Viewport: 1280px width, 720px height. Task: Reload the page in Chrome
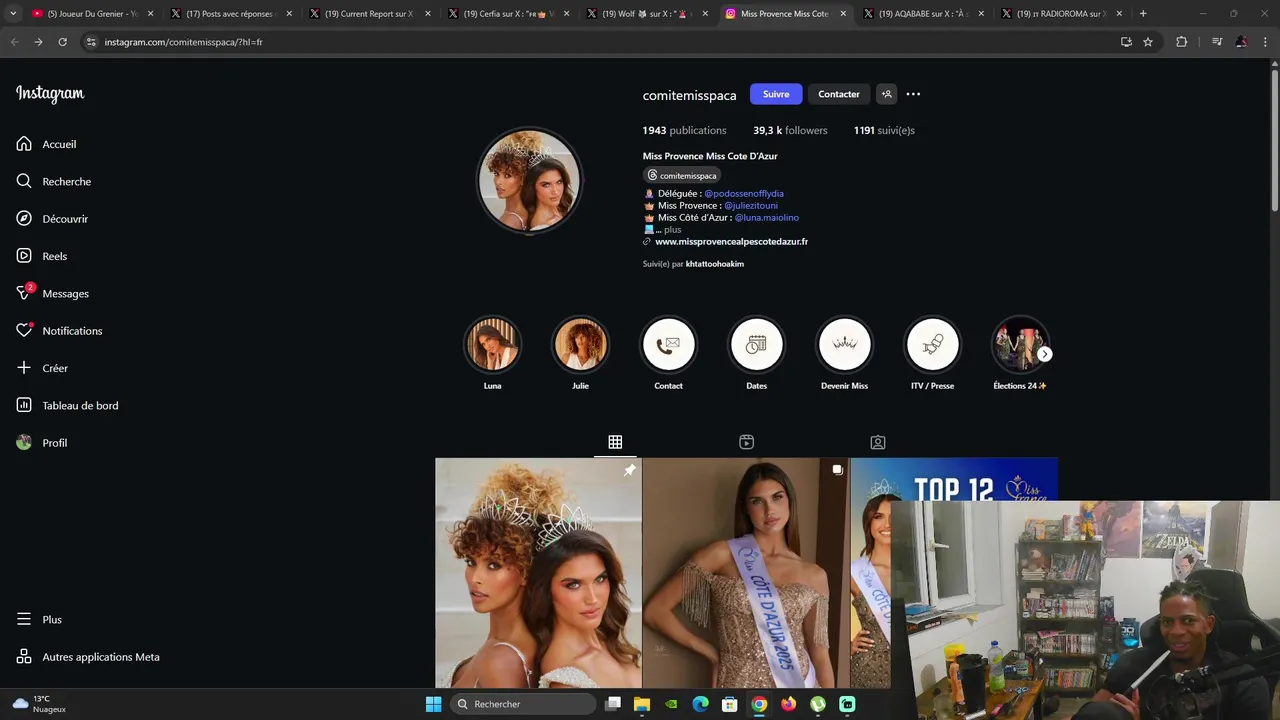coord(62,42)
